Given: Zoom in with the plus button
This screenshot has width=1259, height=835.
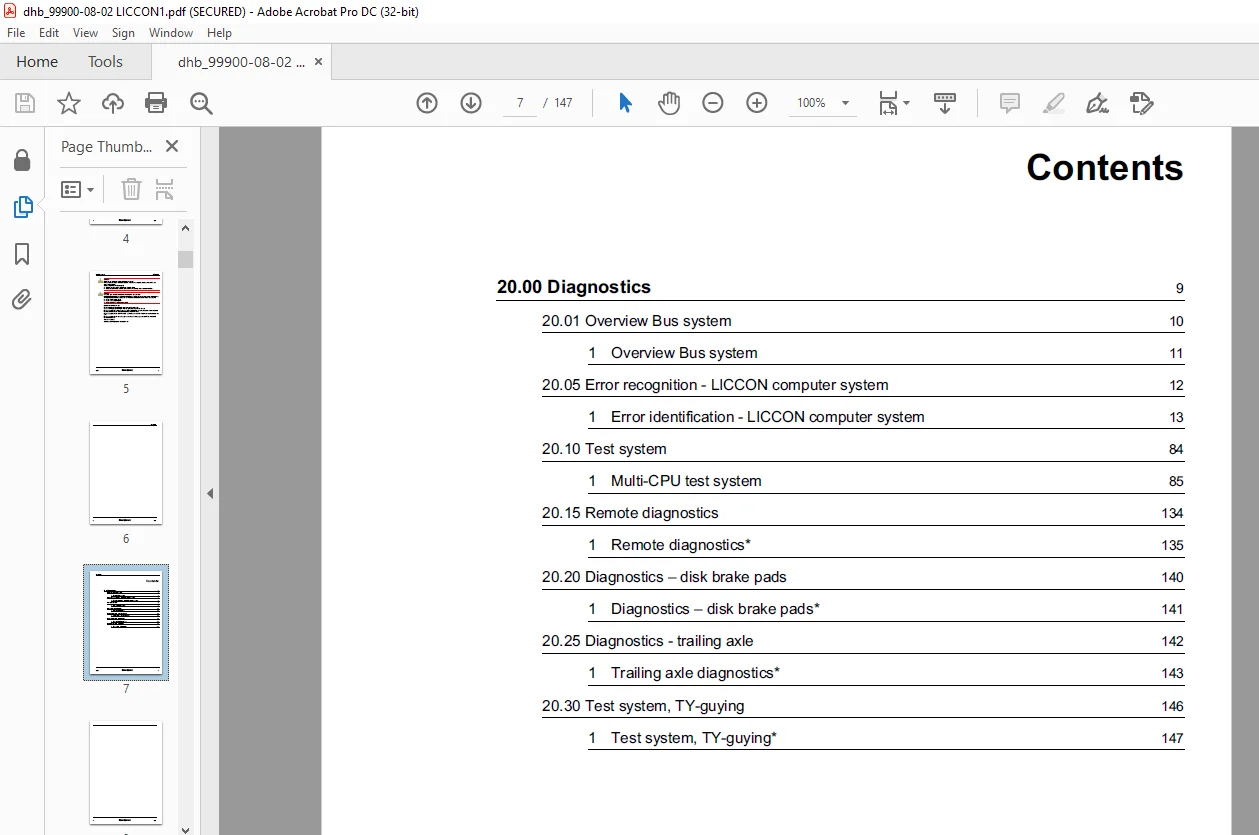Looking at the screenshot, I should (x=757, y=103).
